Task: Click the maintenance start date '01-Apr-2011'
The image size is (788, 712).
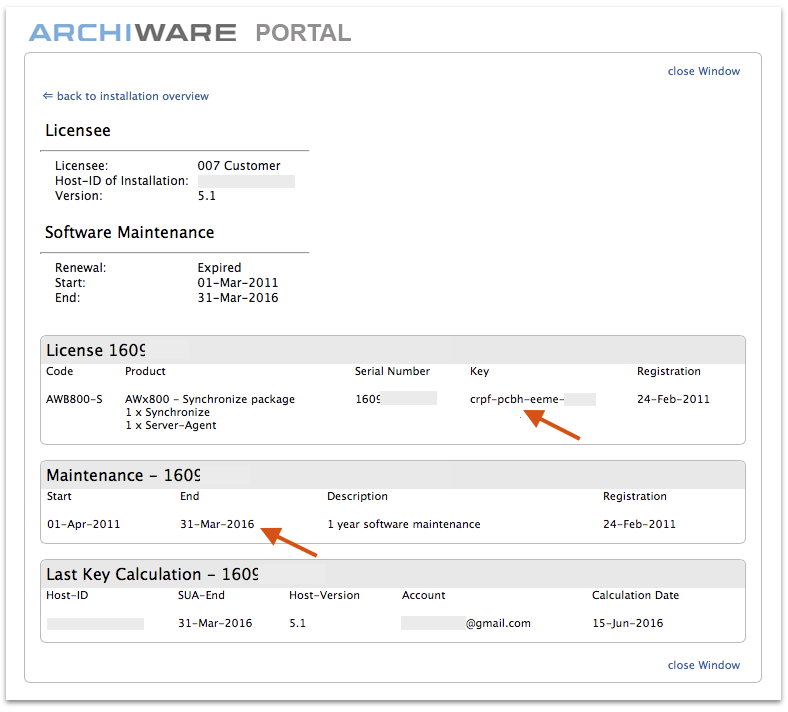Action: [x=83, y=525]
